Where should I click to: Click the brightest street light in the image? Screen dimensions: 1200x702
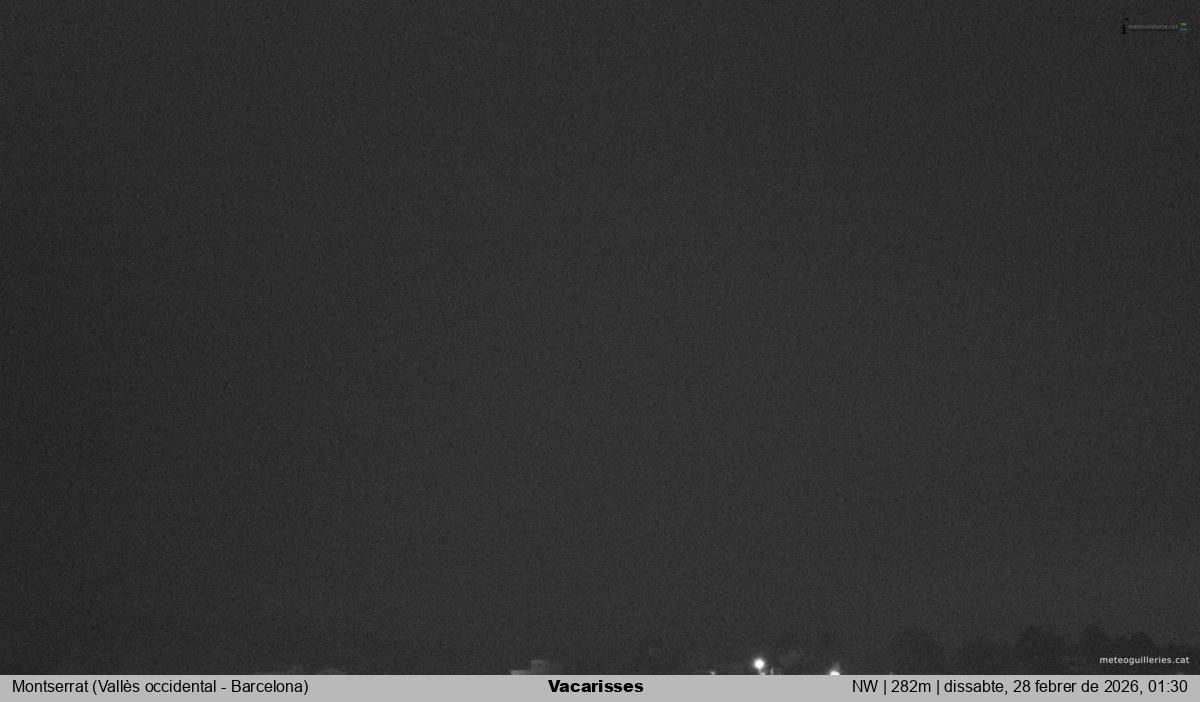759,663
